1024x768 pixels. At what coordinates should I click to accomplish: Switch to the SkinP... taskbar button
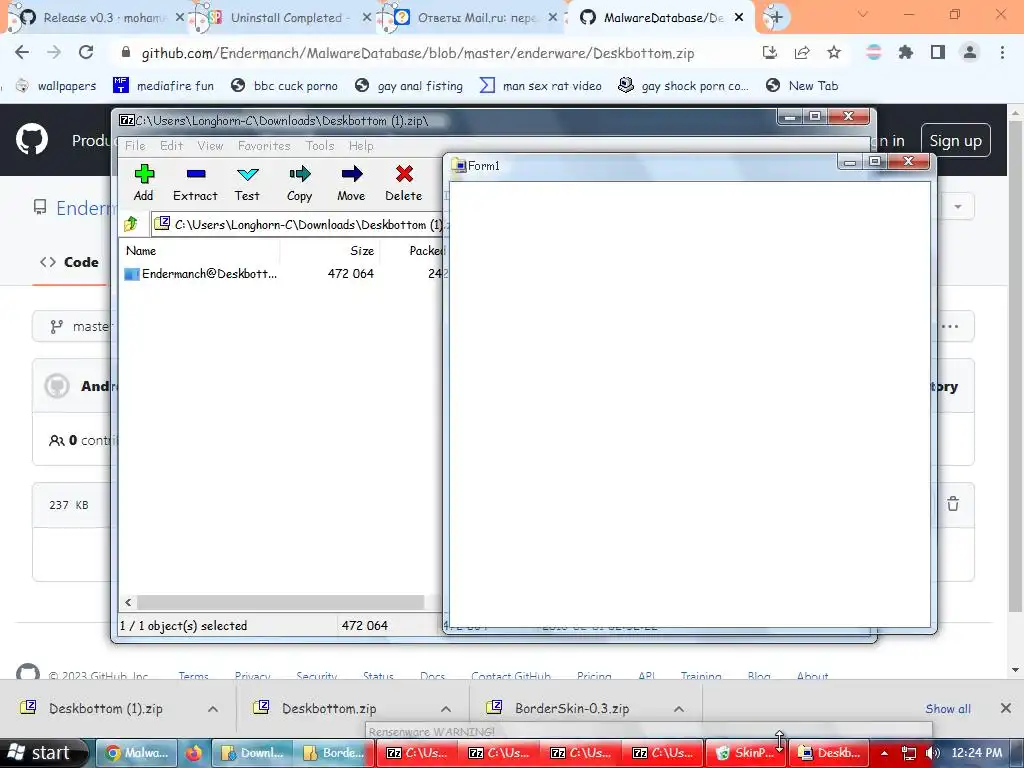[x=746, y=753]
